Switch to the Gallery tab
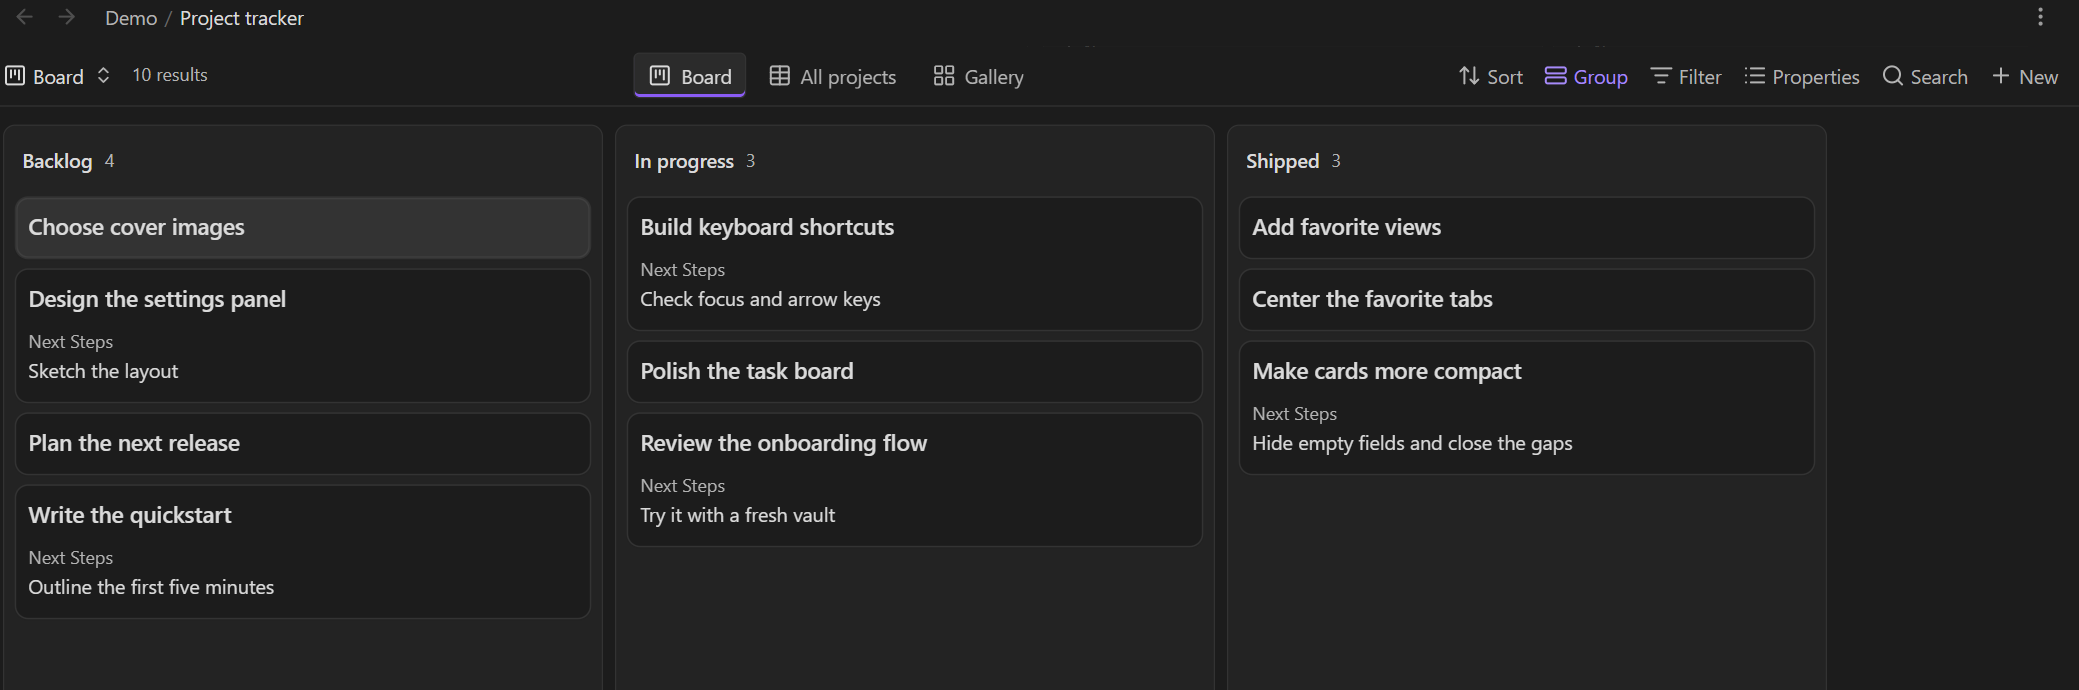The height and width of the screenshot is (690, 2079). point(979,76)
